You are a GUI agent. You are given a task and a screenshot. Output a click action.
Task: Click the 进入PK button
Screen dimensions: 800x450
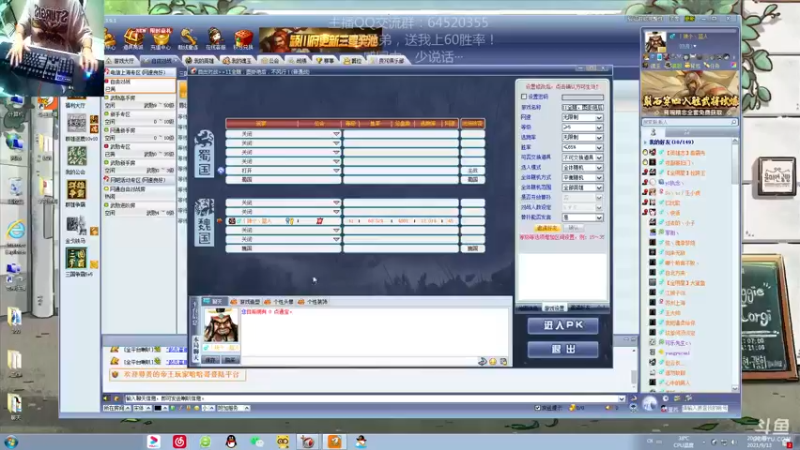point(563,326)
